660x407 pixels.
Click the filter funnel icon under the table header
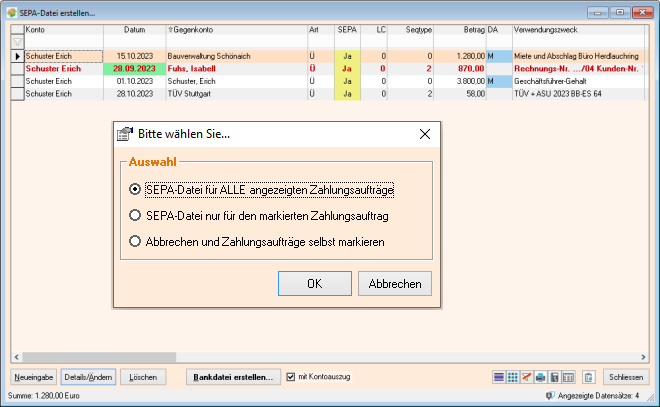(x=18, y=42)
